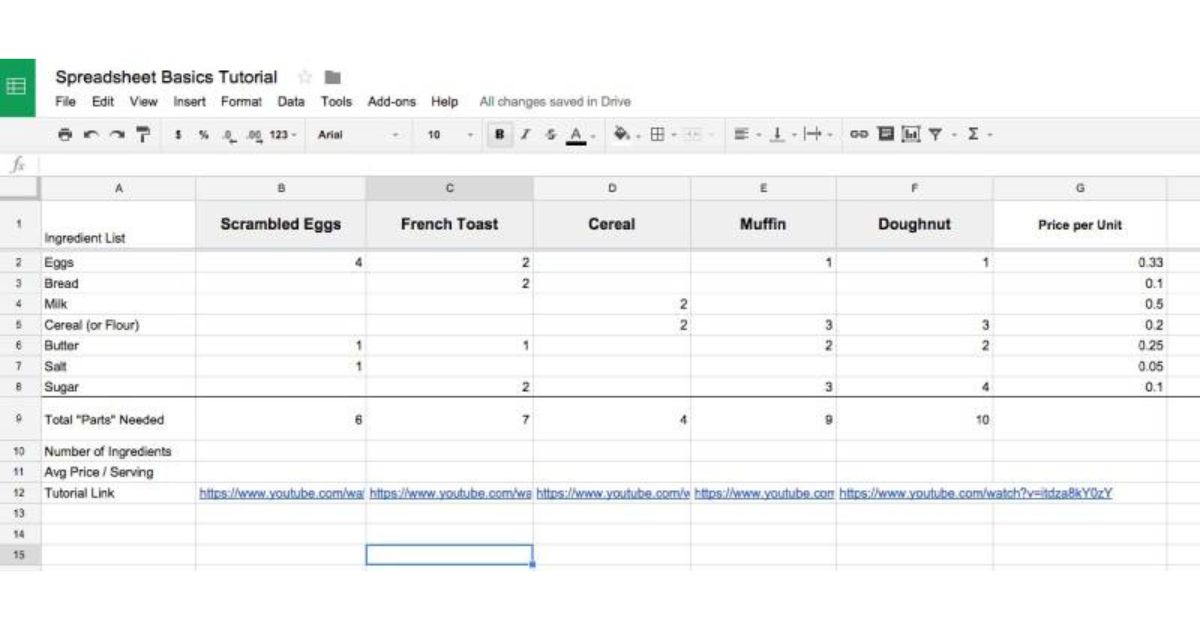Insert a link using toolbar icon

pyautogui.click(x=858, y=134)
